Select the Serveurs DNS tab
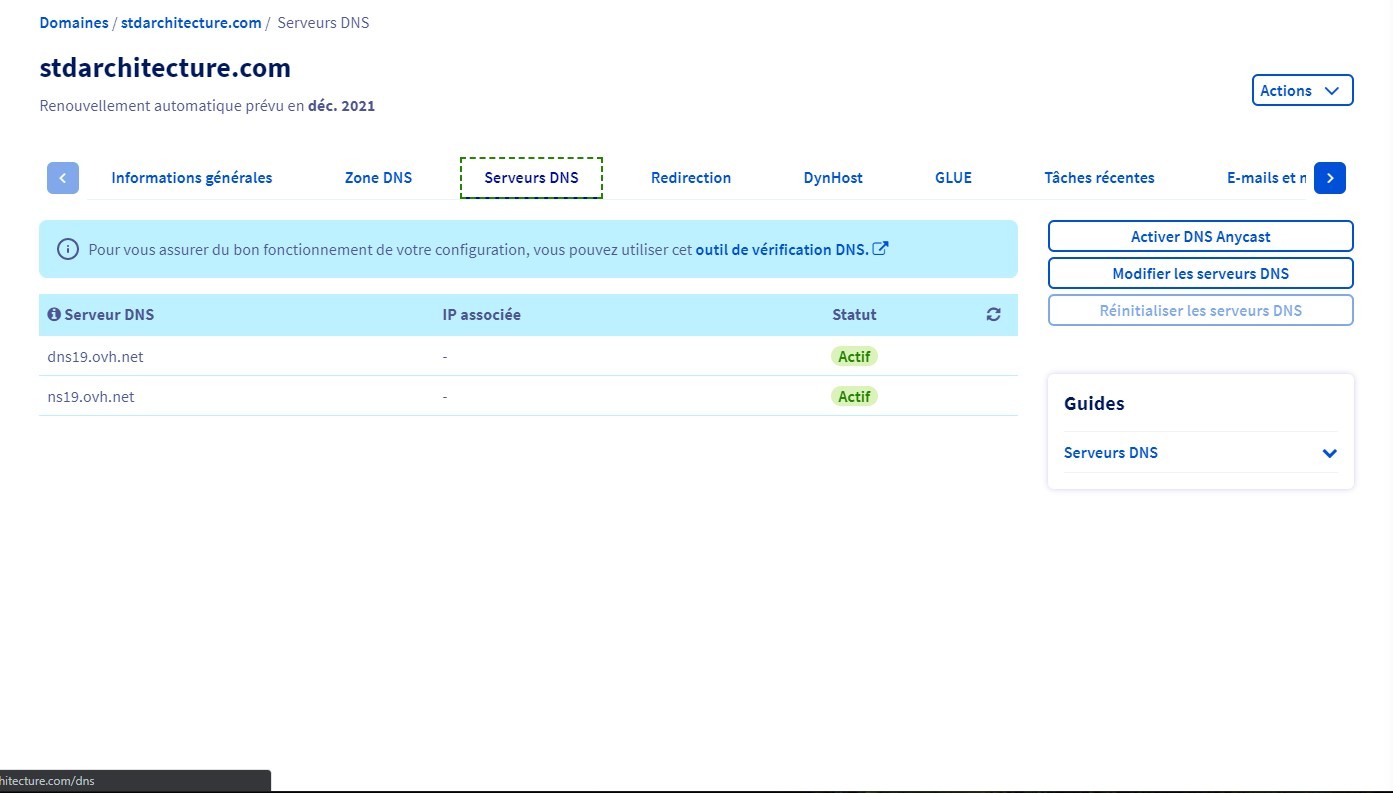 [531, 178]
